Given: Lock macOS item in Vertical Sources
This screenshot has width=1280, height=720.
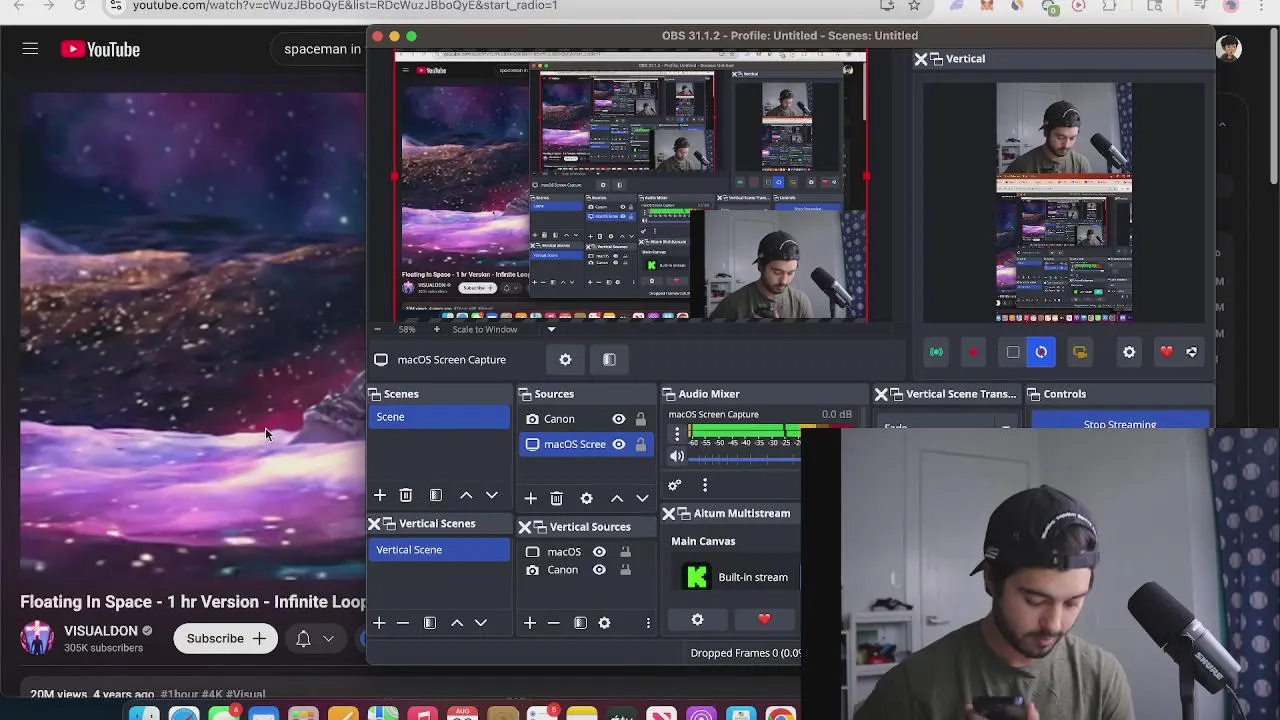Looking at the screenshot, I should coord(625,552).
